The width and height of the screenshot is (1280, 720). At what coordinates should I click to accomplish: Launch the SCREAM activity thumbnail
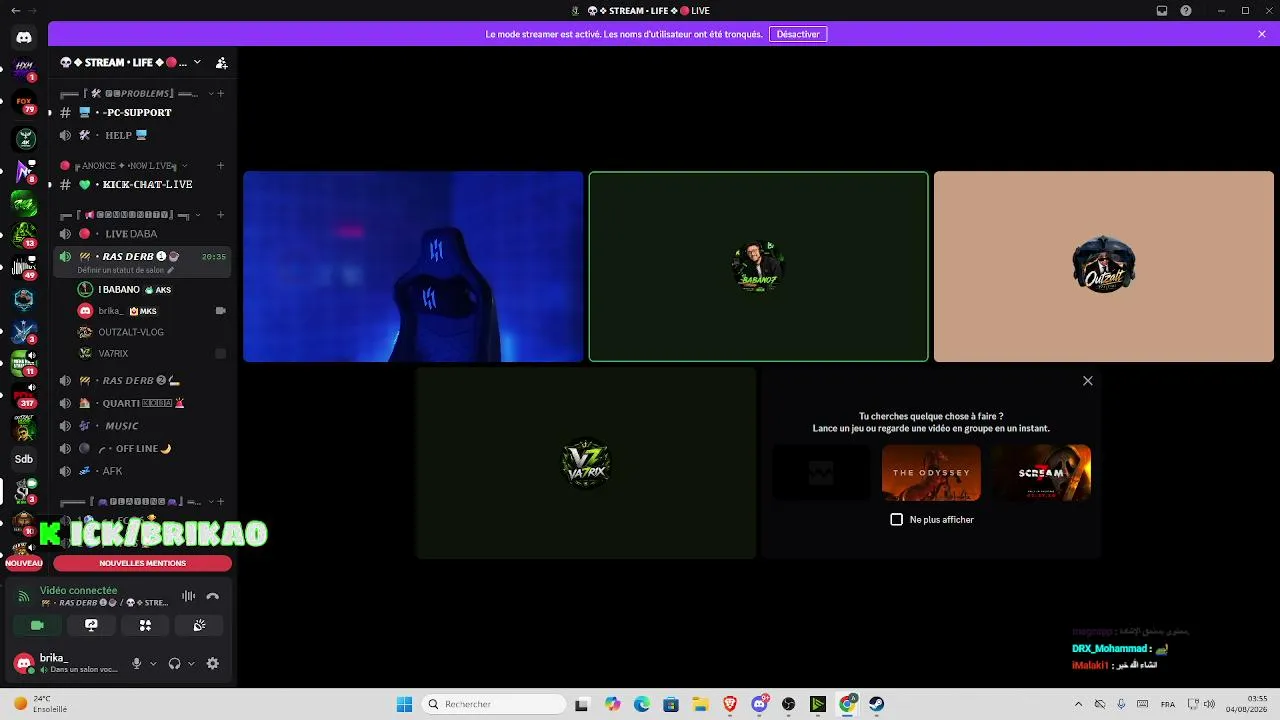click(x=1041, y=472)
